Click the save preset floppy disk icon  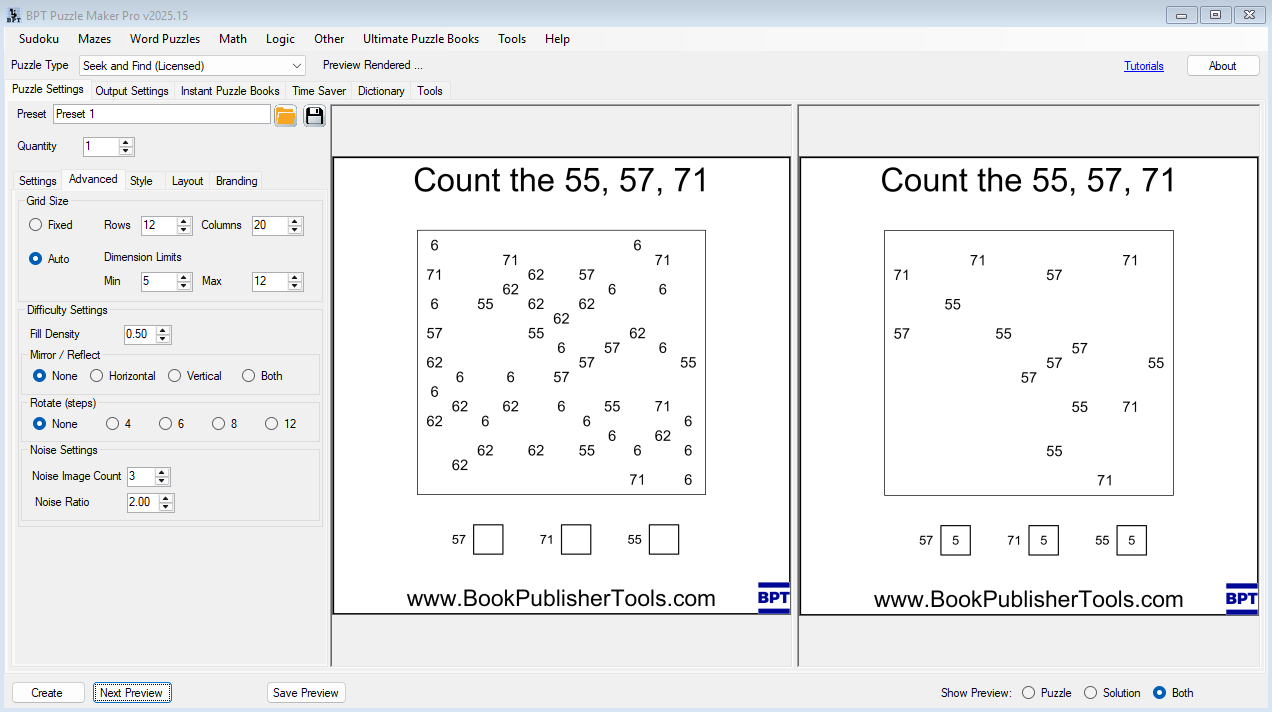pyautogui.click(x=314, y=115)
